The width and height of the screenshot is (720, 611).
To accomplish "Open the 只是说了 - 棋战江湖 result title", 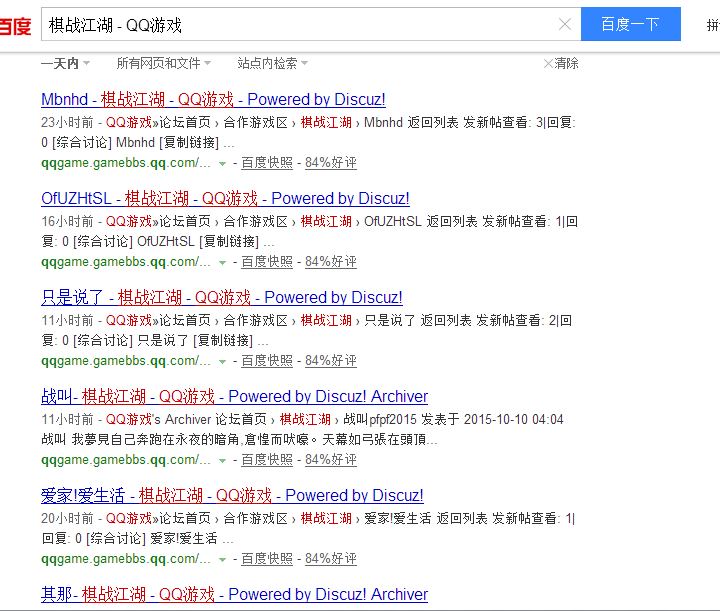I will [222, 297].
